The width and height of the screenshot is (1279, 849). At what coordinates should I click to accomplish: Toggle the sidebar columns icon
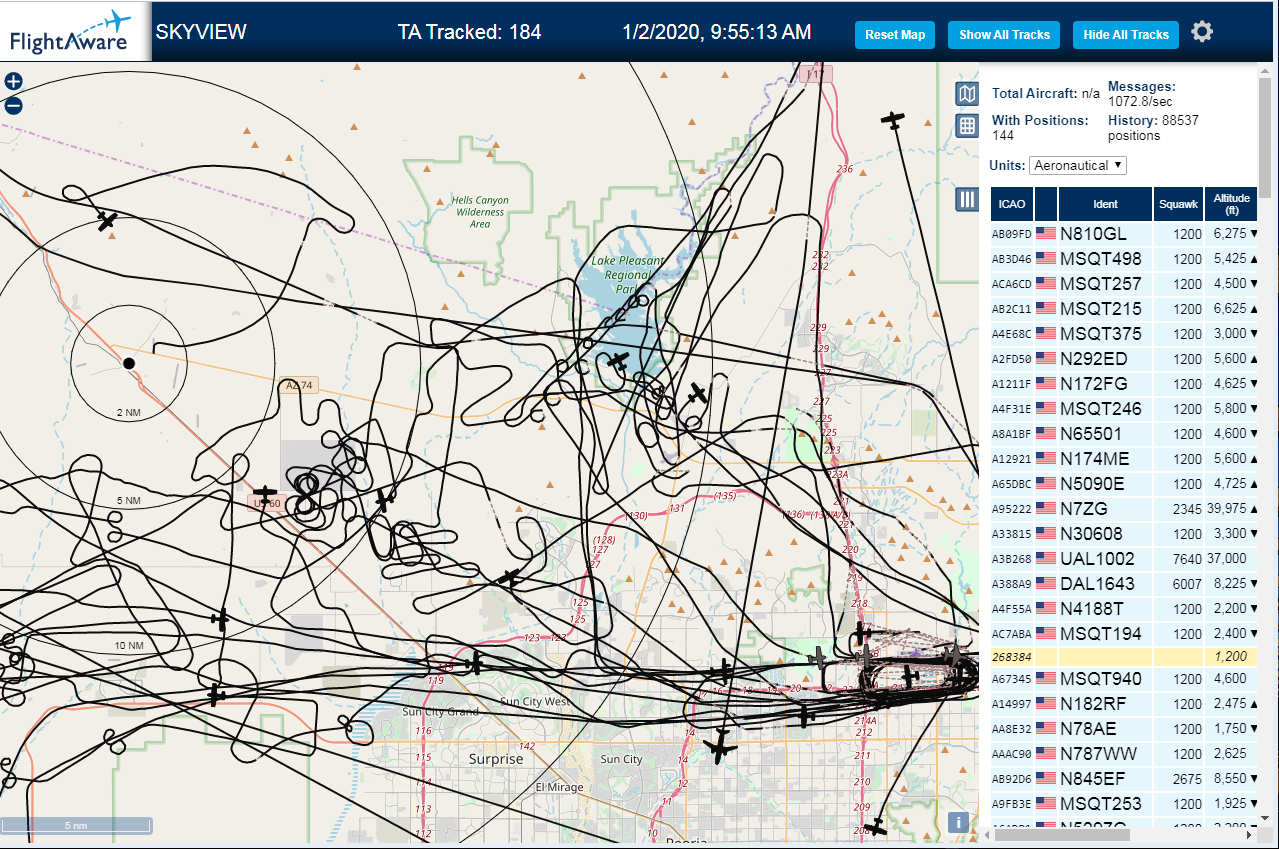[967, 199]
